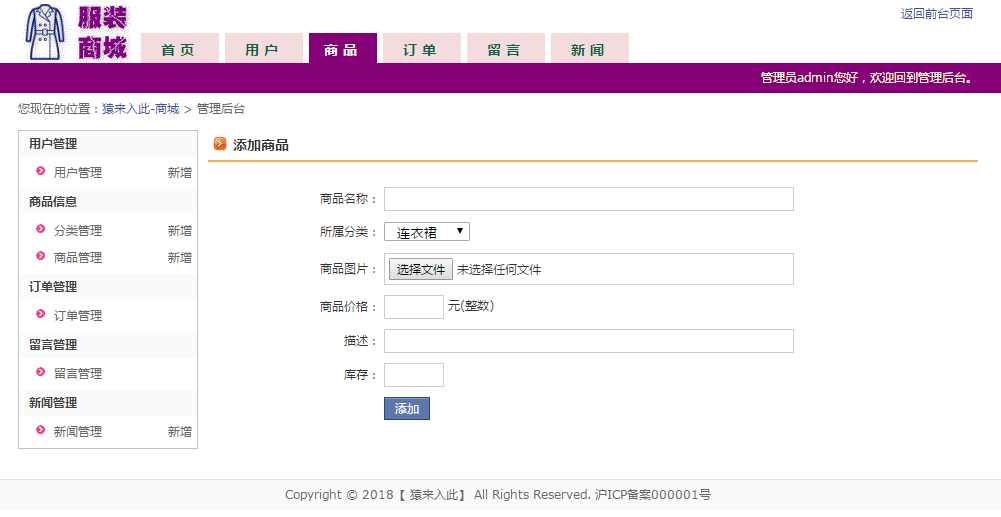
Task: Click the clothing store coat logo
Action: [45, 32]
